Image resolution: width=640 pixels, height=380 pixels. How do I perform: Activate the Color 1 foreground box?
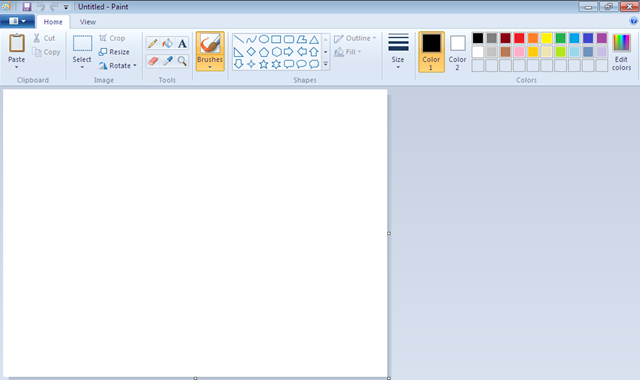click(431, 52)
